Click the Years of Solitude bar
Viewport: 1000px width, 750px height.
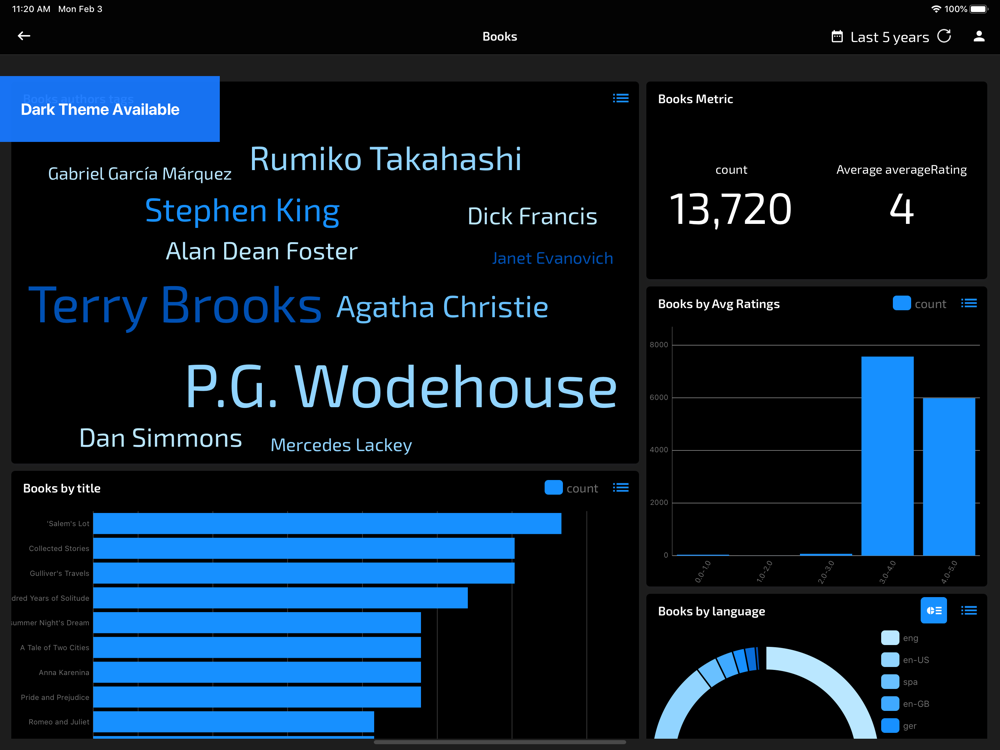[281, 598]
